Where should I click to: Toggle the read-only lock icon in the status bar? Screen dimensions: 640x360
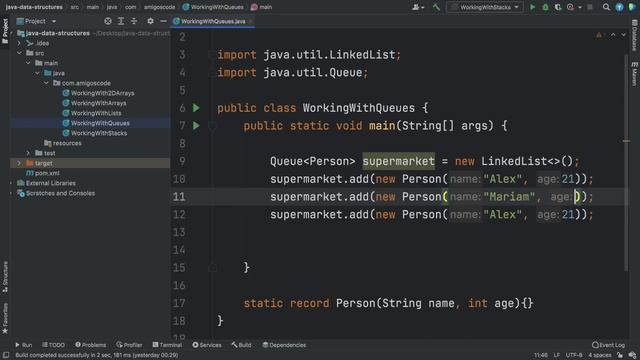(620, 355)
